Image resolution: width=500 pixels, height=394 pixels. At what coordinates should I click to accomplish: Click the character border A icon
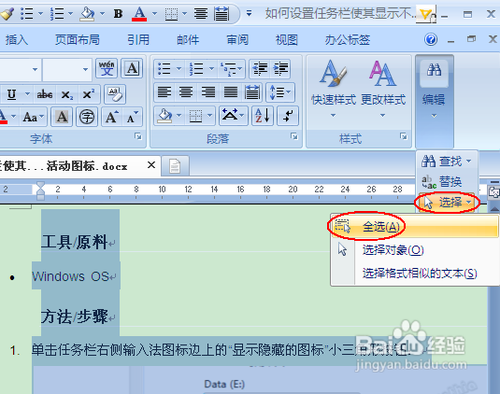tap(132, 68)
